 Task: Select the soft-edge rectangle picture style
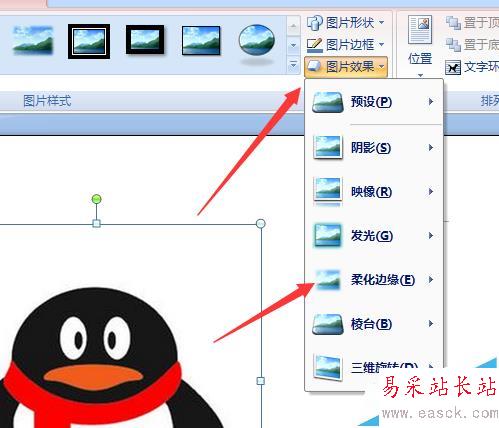click(x=33, y=41)
